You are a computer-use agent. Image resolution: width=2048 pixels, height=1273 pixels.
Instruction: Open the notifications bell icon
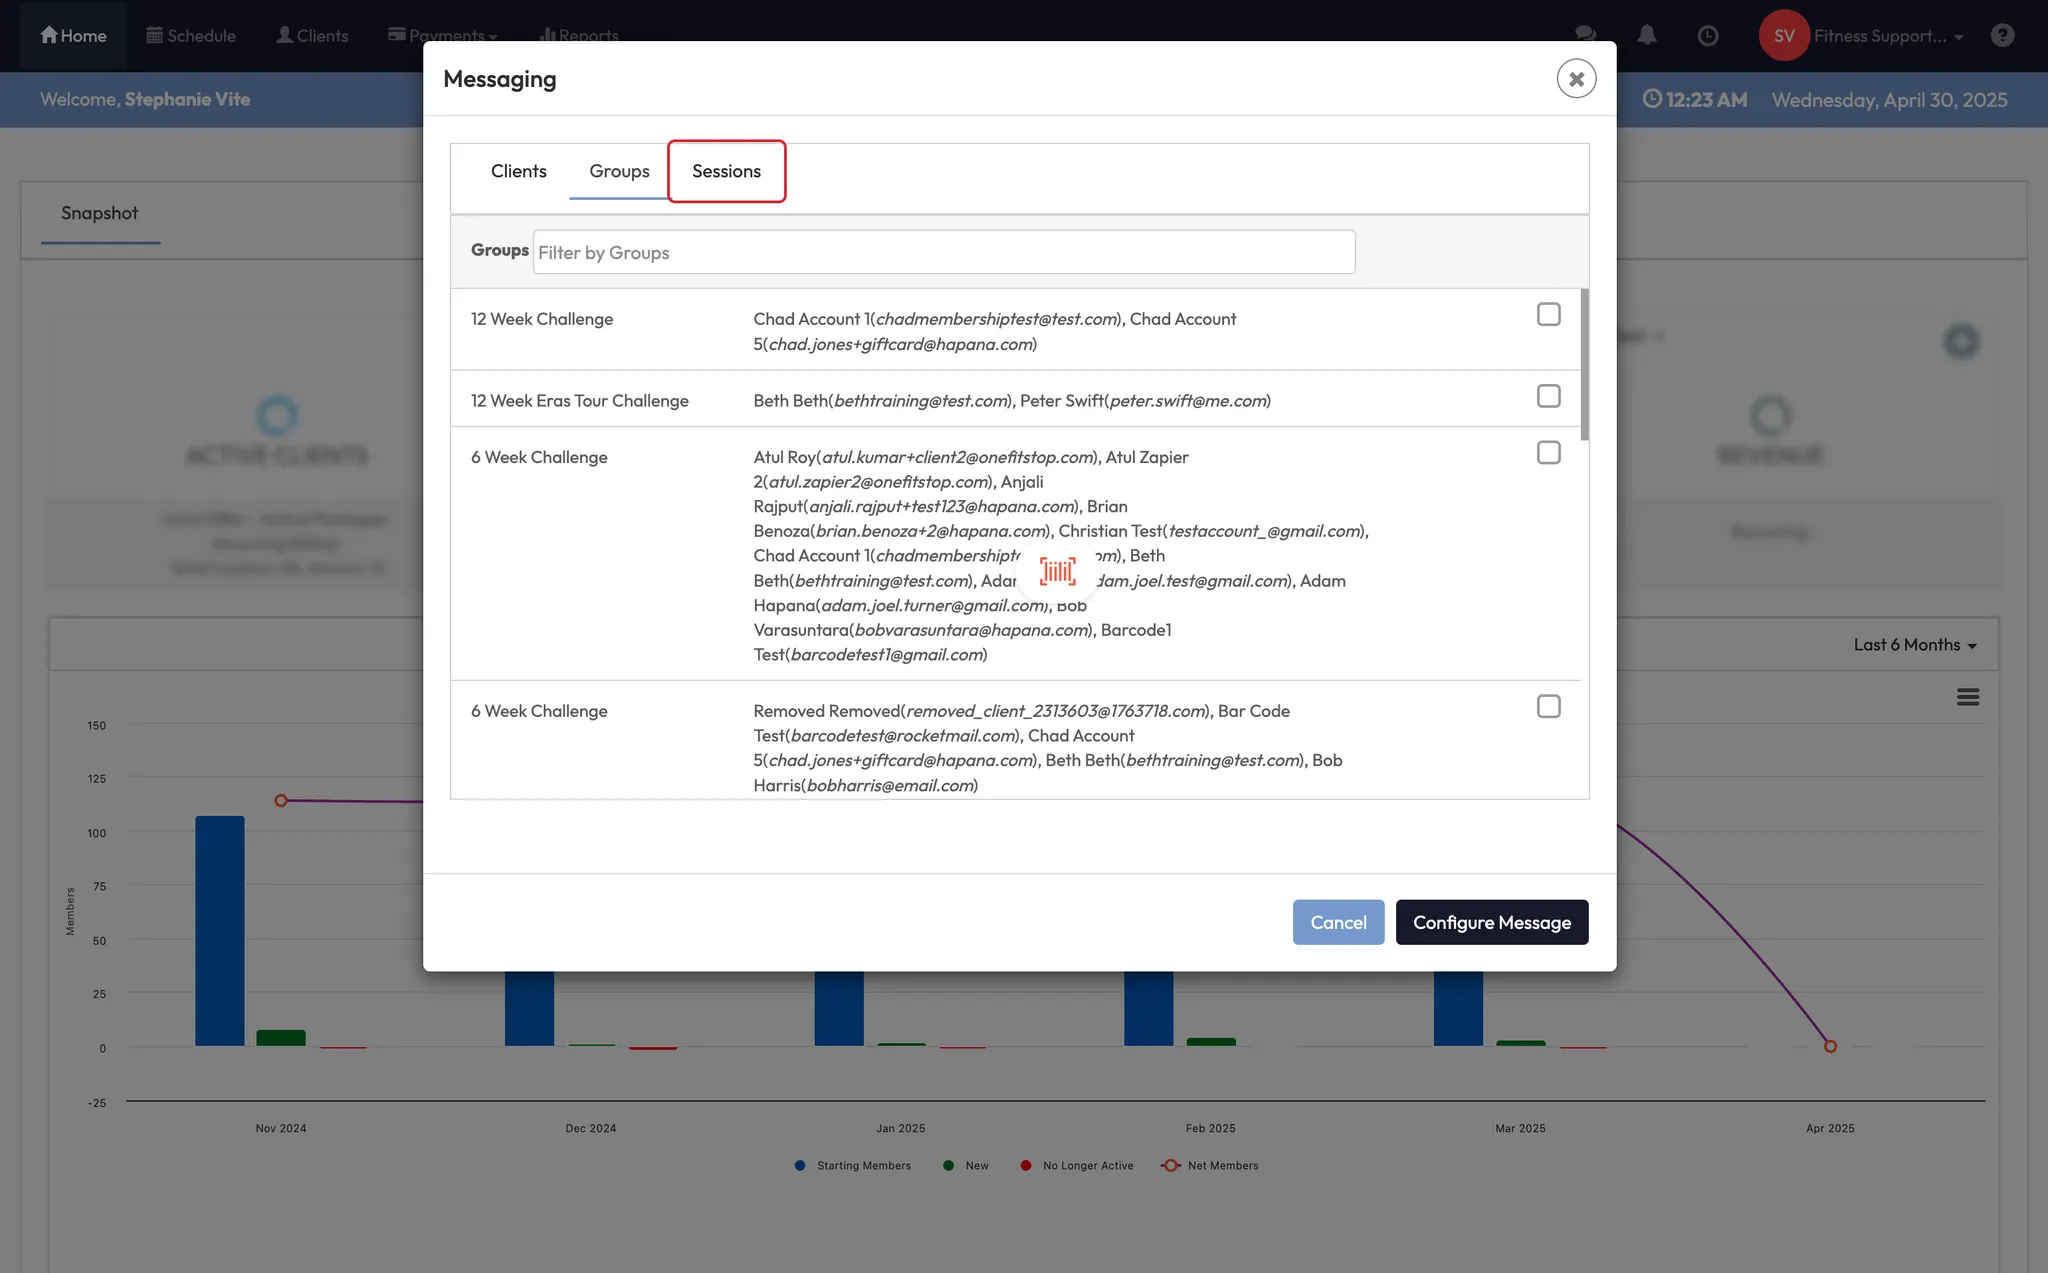(1647, 35)
